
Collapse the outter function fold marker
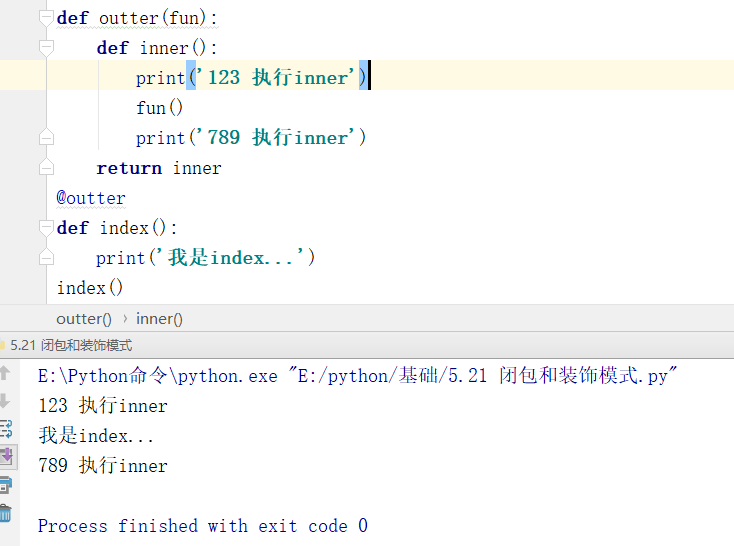point(46,18)
